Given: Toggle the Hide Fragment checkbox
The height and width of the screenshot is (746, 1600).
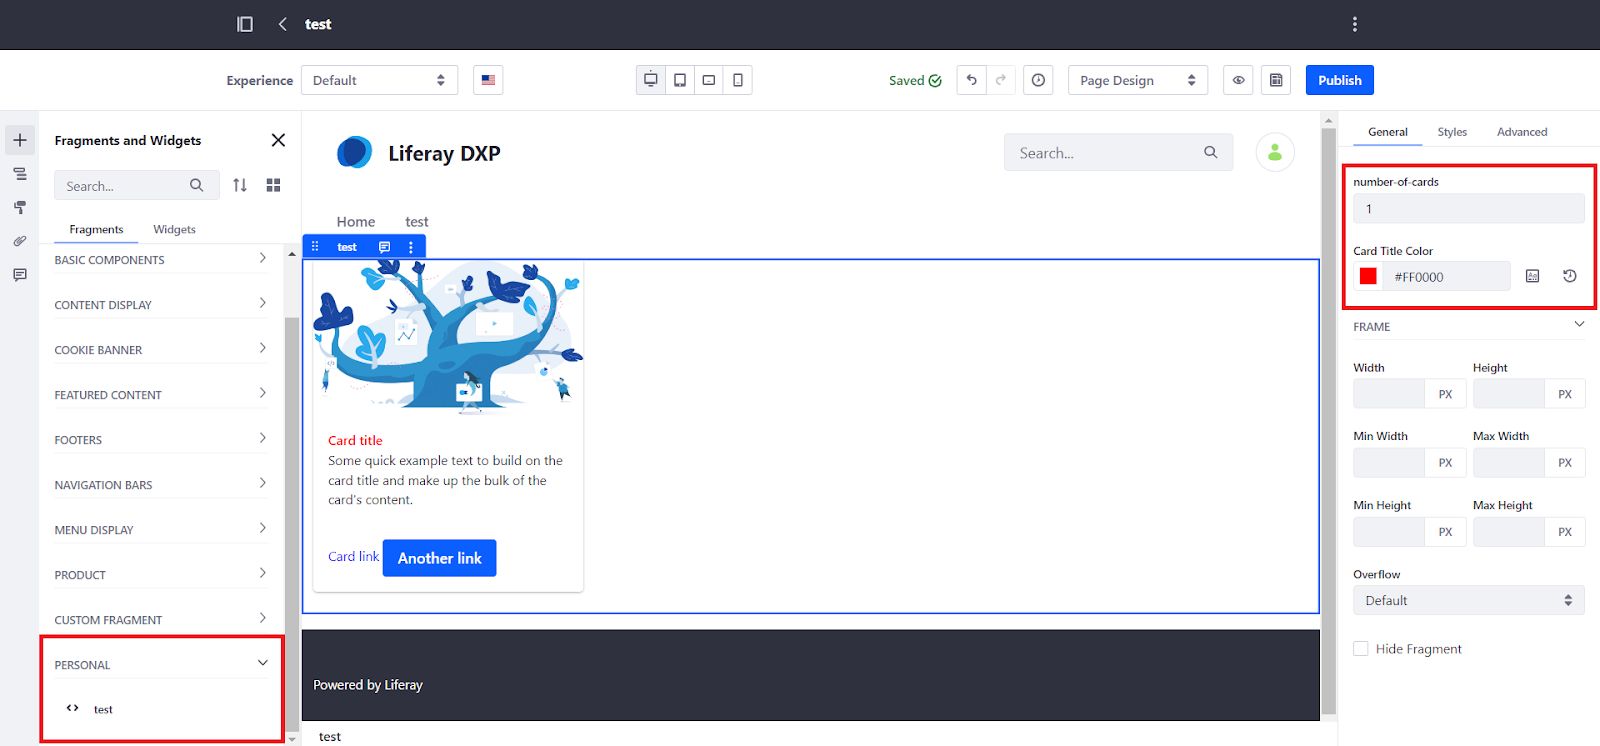Looking at the screenshot, I should point(1361,648).
